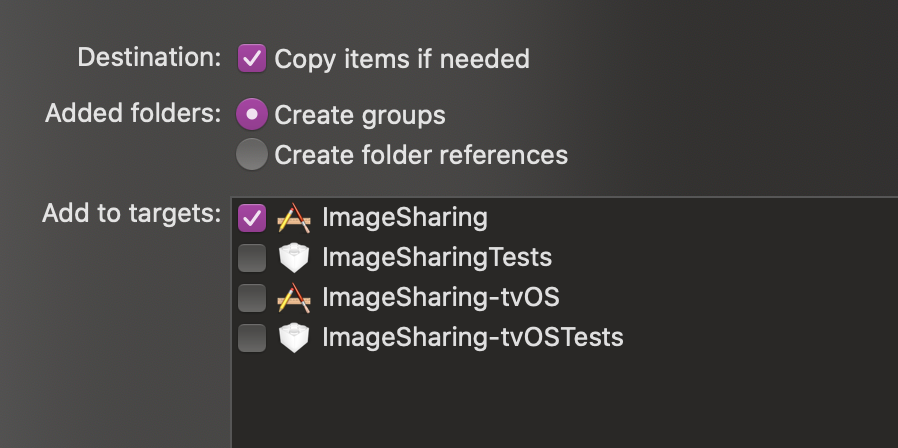The height and width of the screenshot is (448, 898).
Task: Select the ImageSharing-tvOSTests target row name
Action: [x=472, y=337]
